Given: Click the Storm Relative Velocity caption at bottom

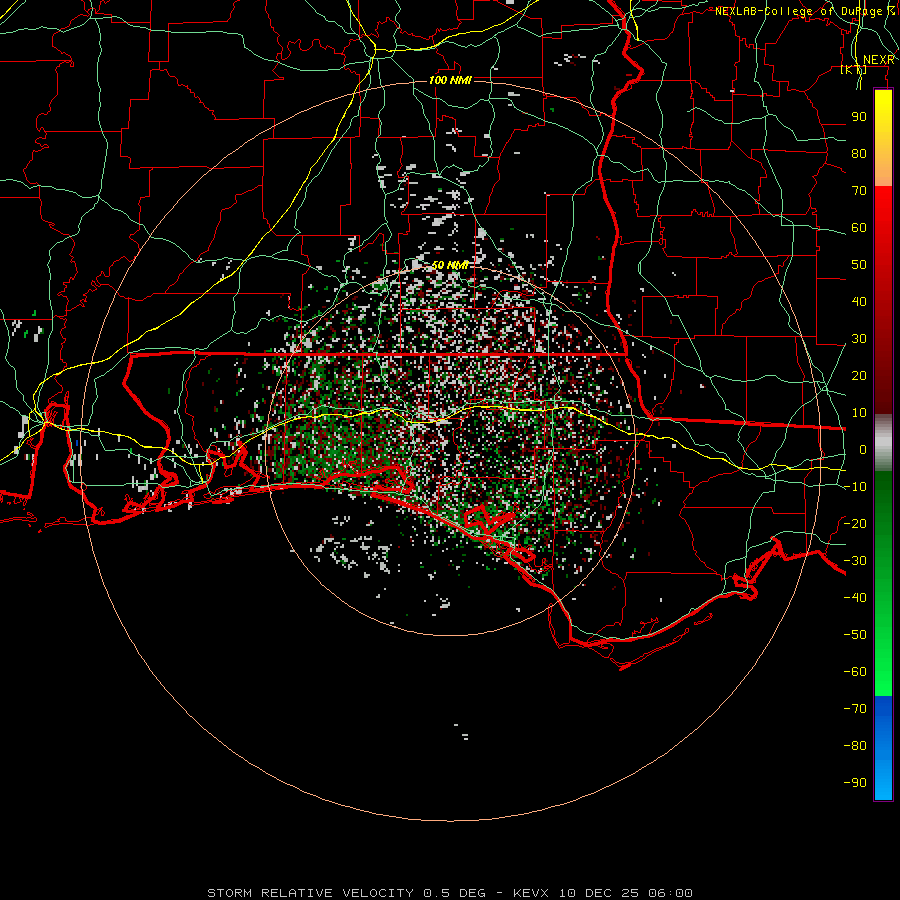Looking at the screenshot, I should pyautogui.click(x=449, y=893).
